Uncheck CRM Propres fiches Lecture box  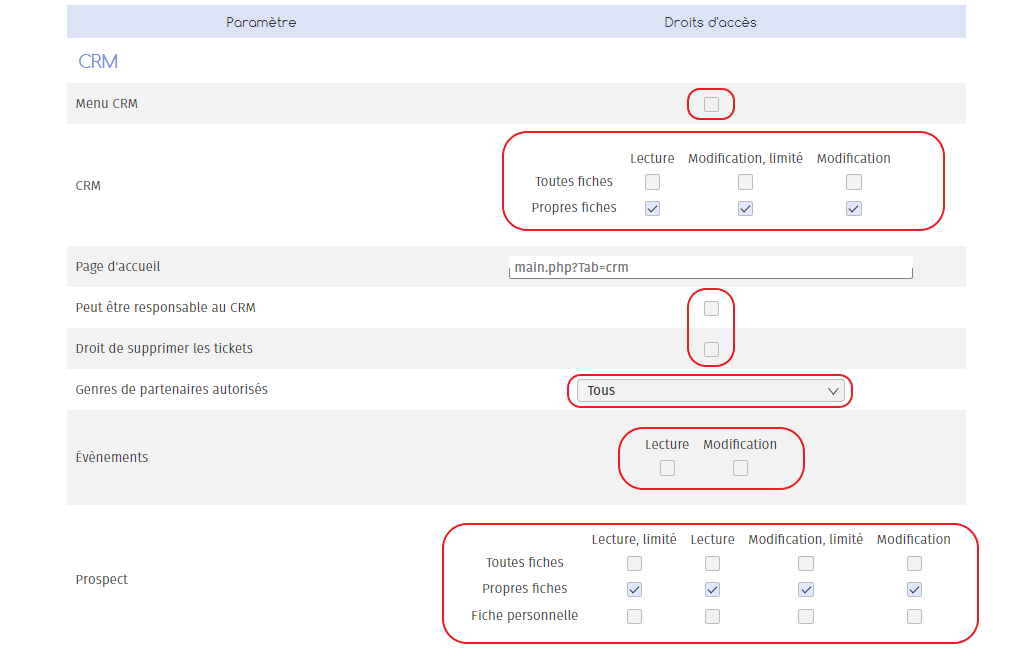coord(652,208)
